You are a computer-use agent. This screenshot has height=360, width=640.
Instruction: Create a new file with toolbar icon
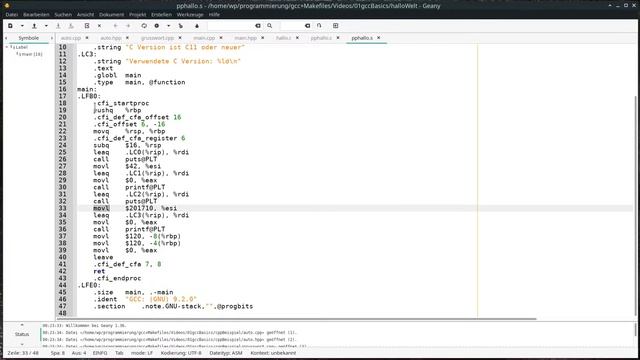click(x=10, y=26)
